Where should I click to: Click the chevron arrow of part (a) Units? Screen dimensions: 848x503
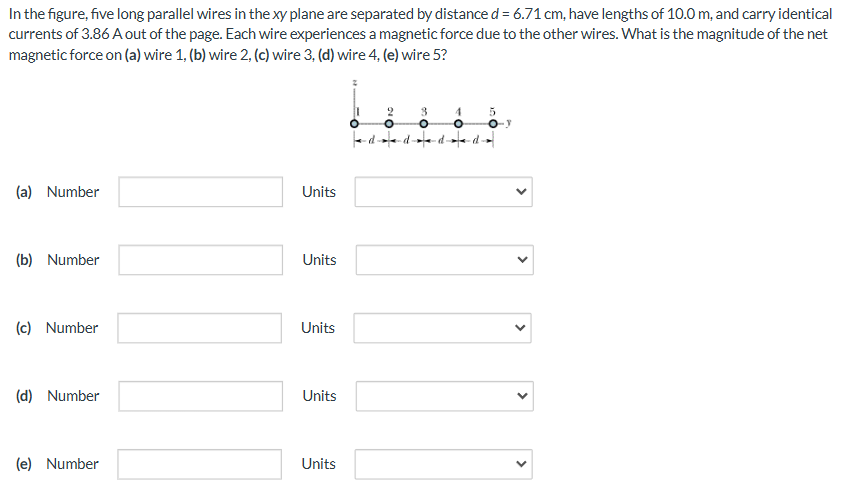click(521, 191)
